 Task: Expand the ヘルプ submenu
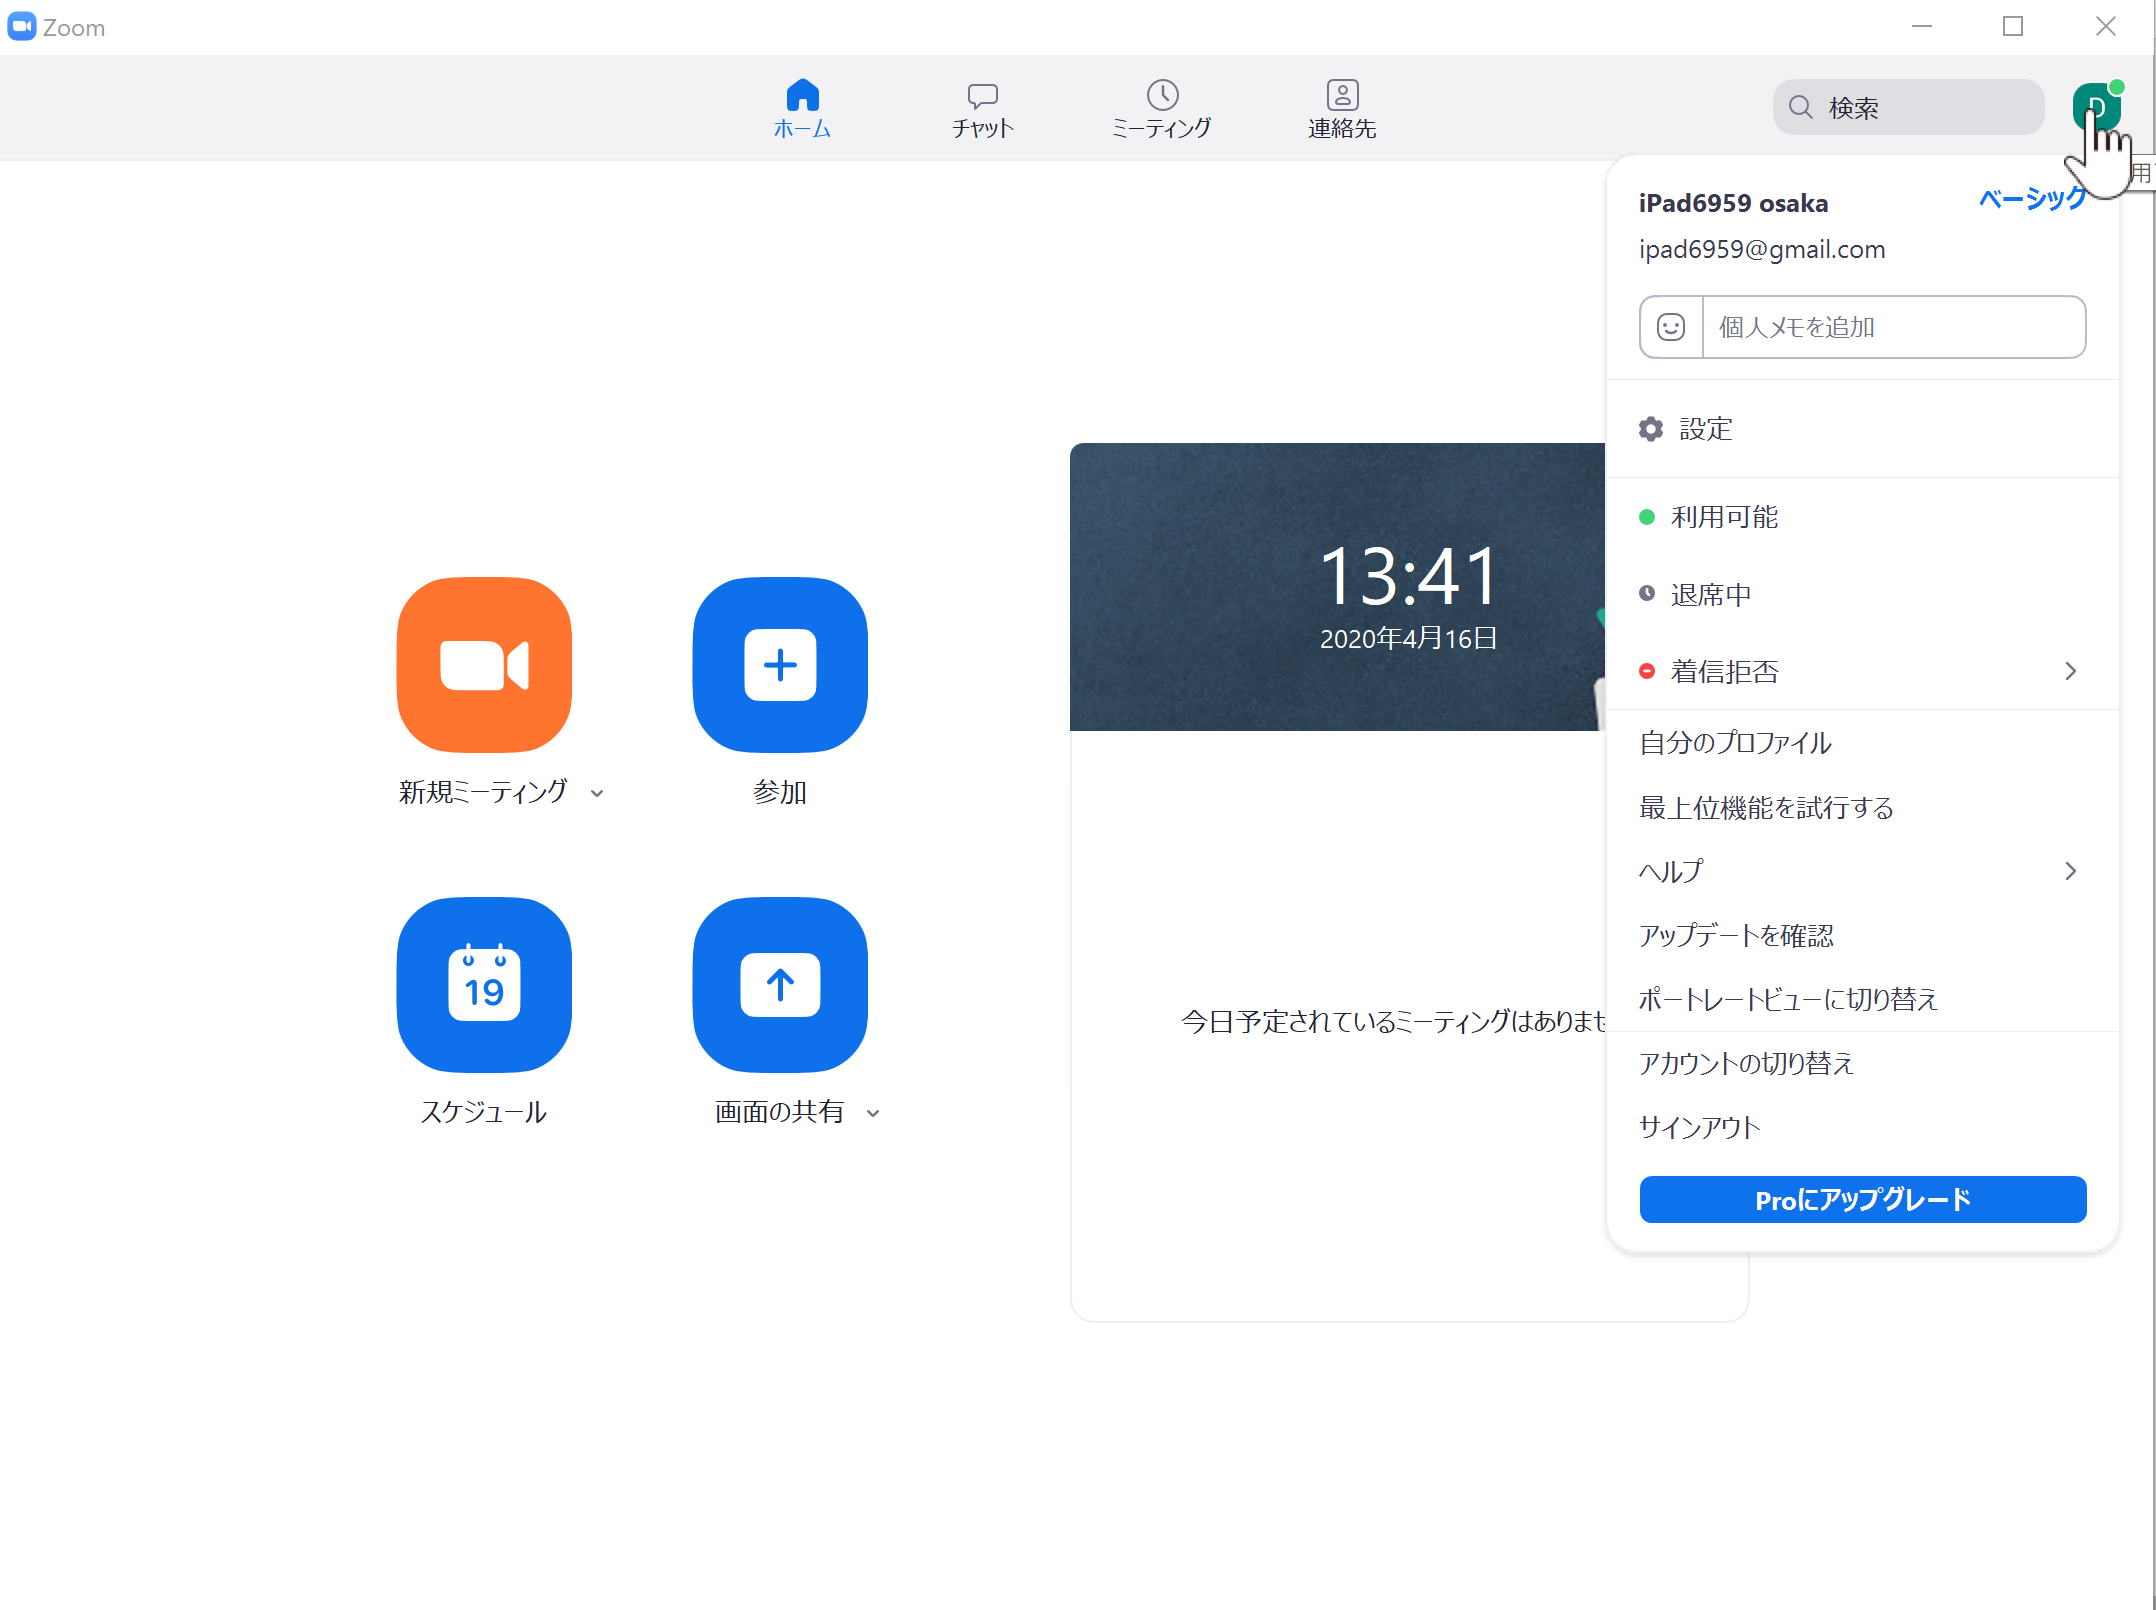[x=1862, y=871]
